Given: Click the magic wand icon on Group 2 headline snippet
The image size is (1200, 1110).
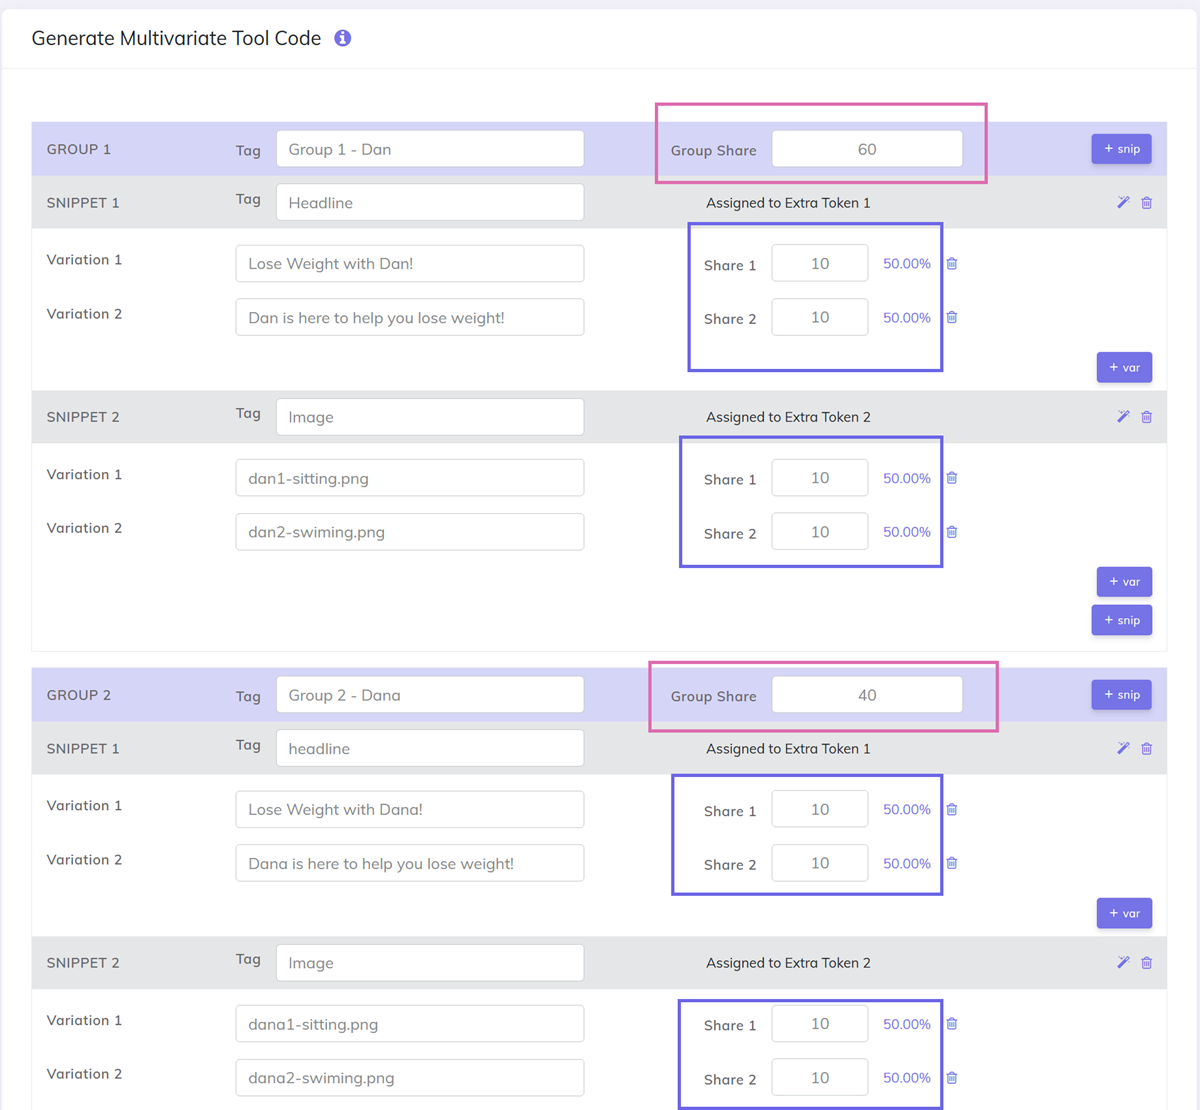Looking at the screenshot, I should (x=1122, y=748).
